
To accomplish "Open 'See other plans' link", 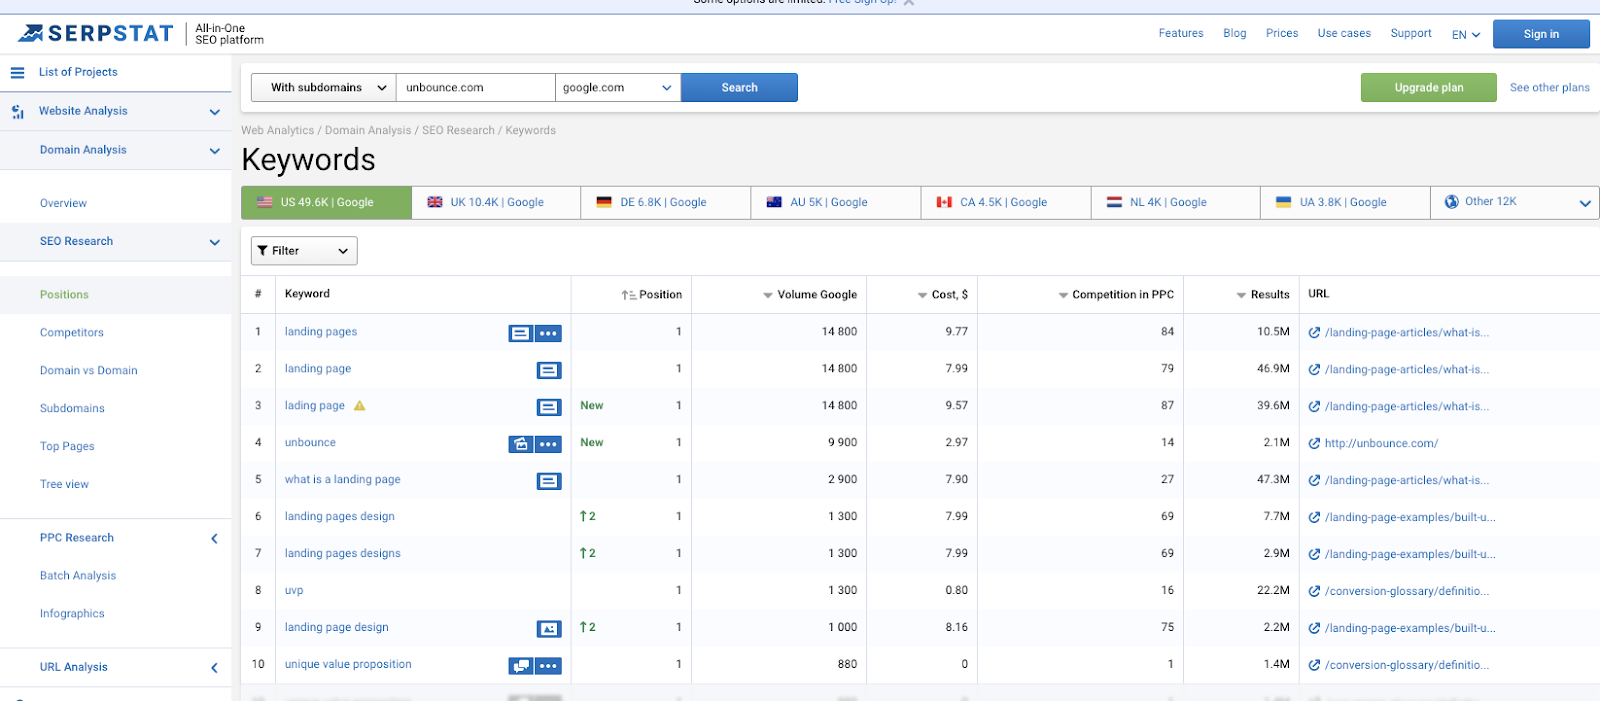I will point(1549,88).
